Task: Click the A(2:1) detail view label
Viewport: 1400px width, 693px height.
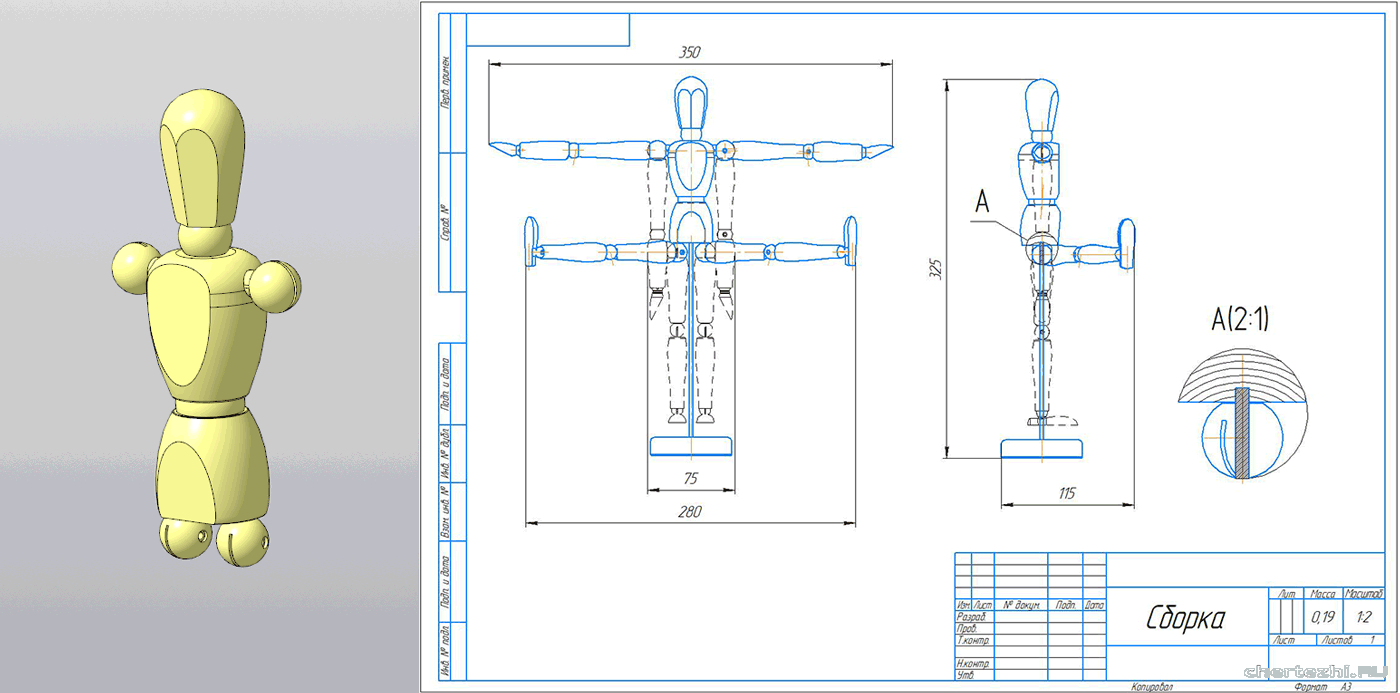Action: pos(1243,320)
